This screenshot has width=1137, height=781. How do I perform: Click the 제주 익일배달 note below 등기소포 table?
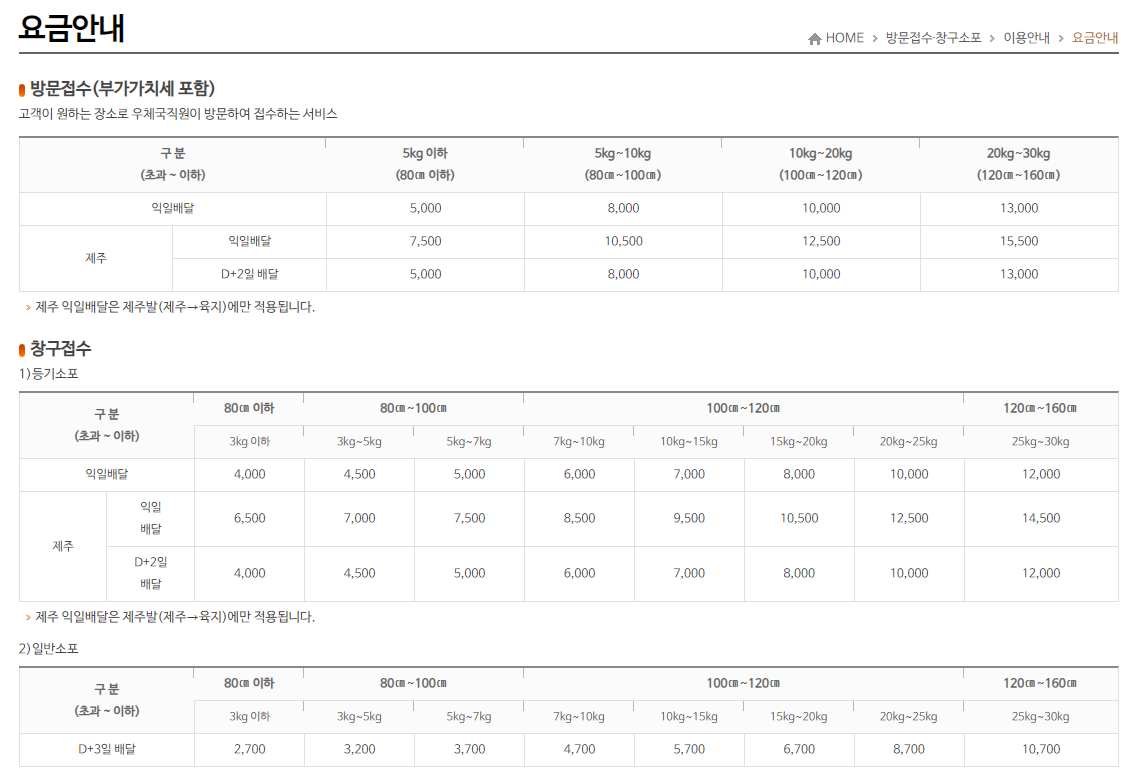175,617
